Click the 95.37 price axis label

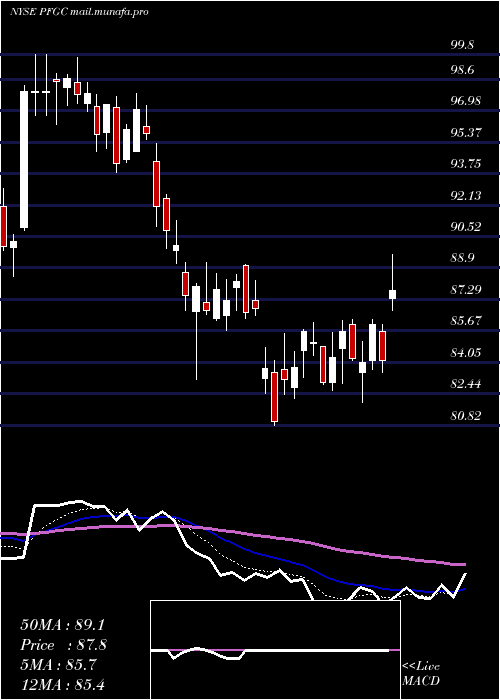(466, 133)
